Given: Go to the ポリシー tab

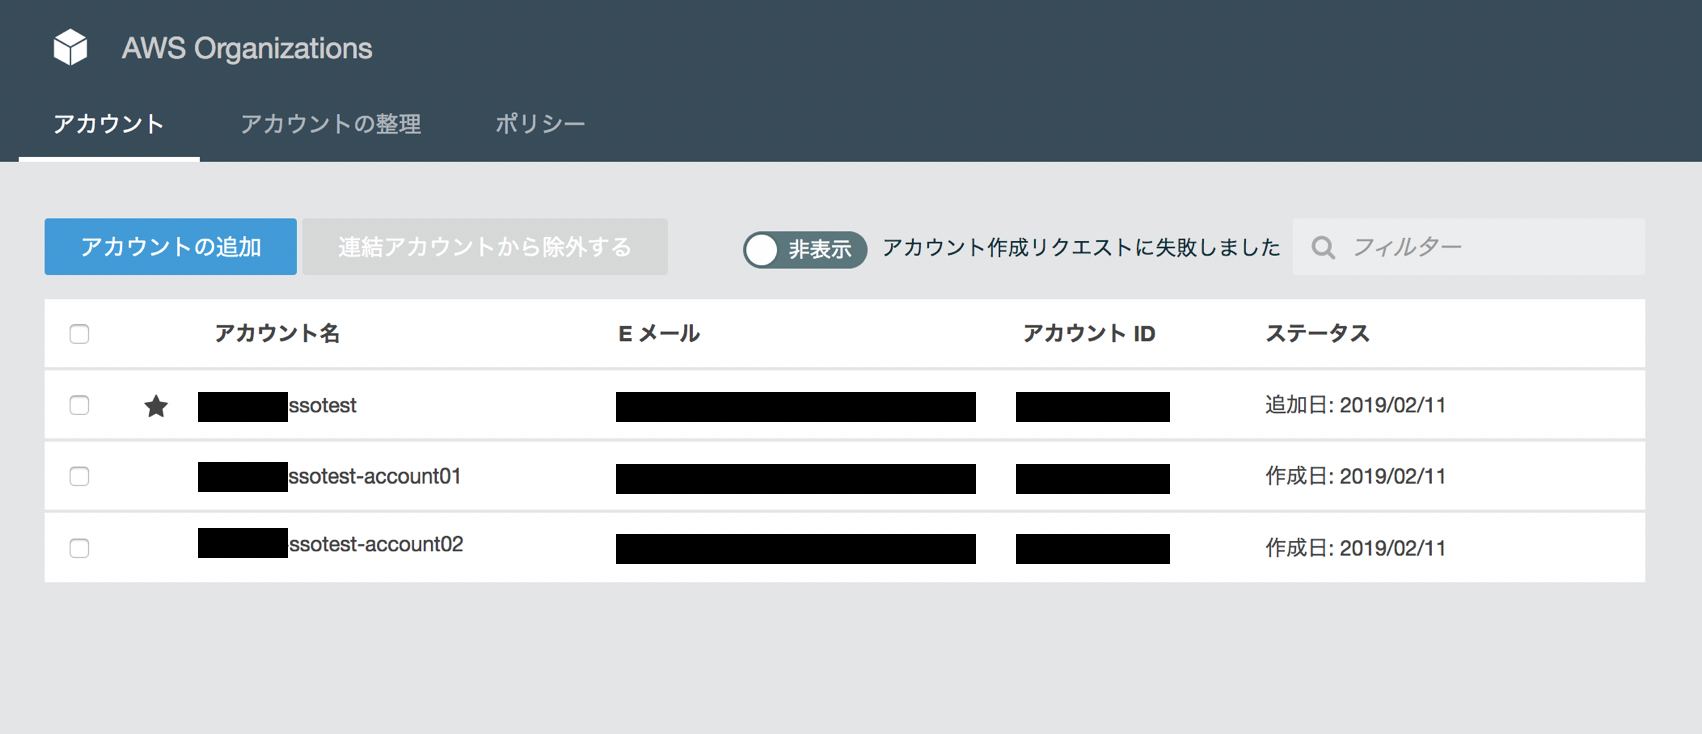Looking at the screenshot, I should (x=540, y=124).
